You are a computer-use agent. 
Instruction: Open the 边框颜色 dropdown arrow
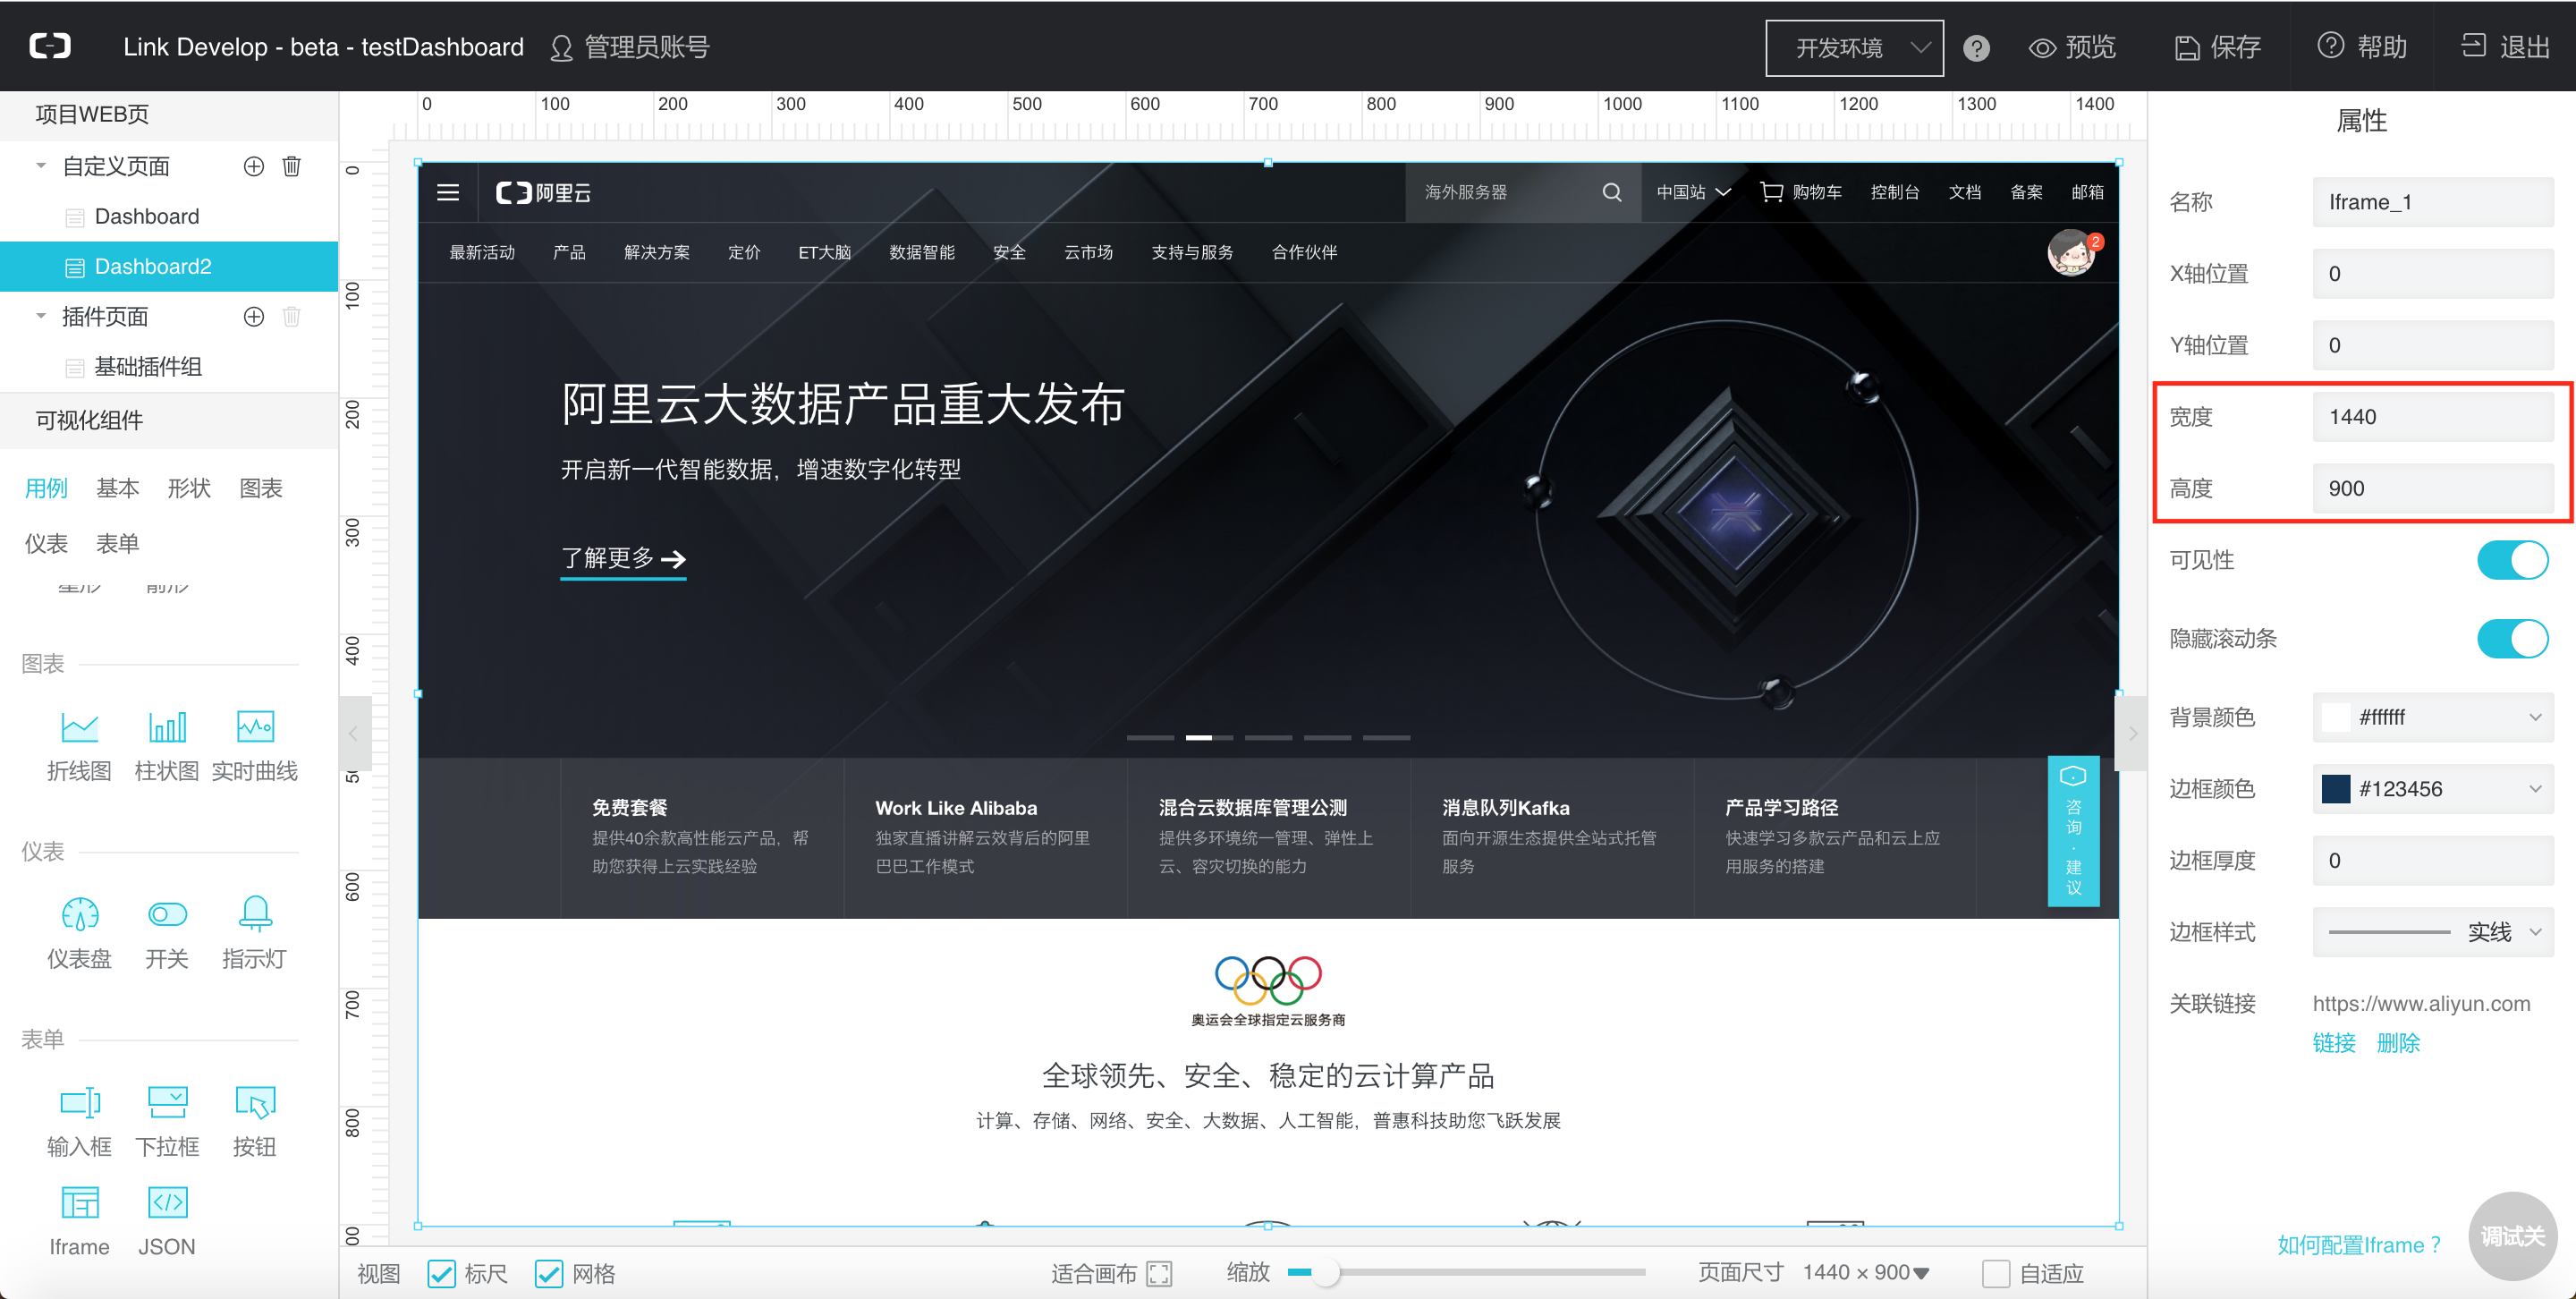pos(2535,788)
